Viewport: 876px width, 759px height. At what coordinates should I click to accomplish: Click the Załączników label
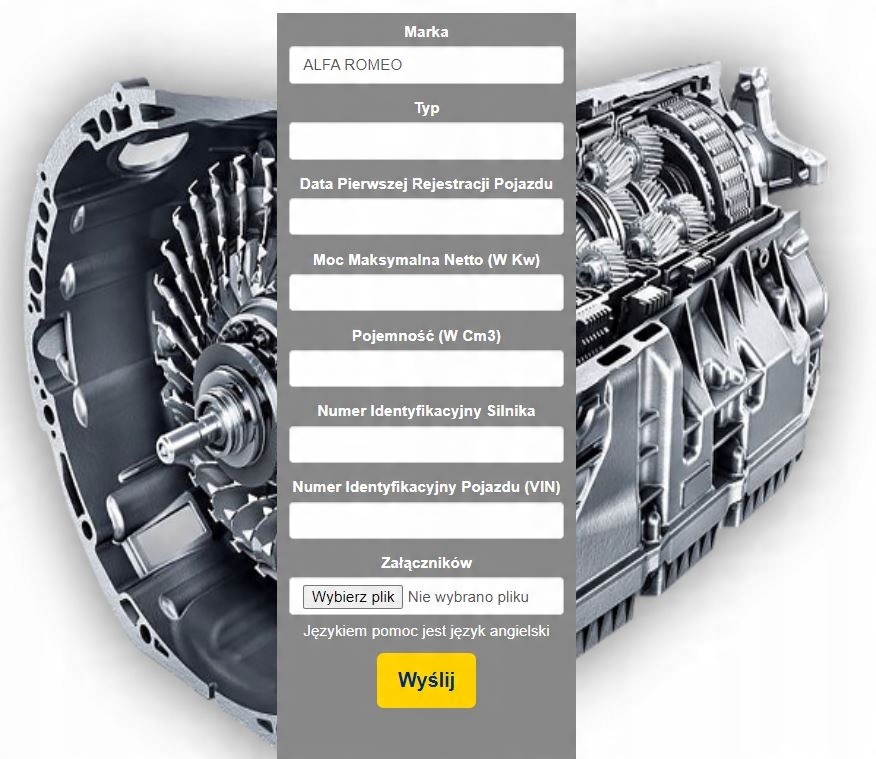click(426, 562)
